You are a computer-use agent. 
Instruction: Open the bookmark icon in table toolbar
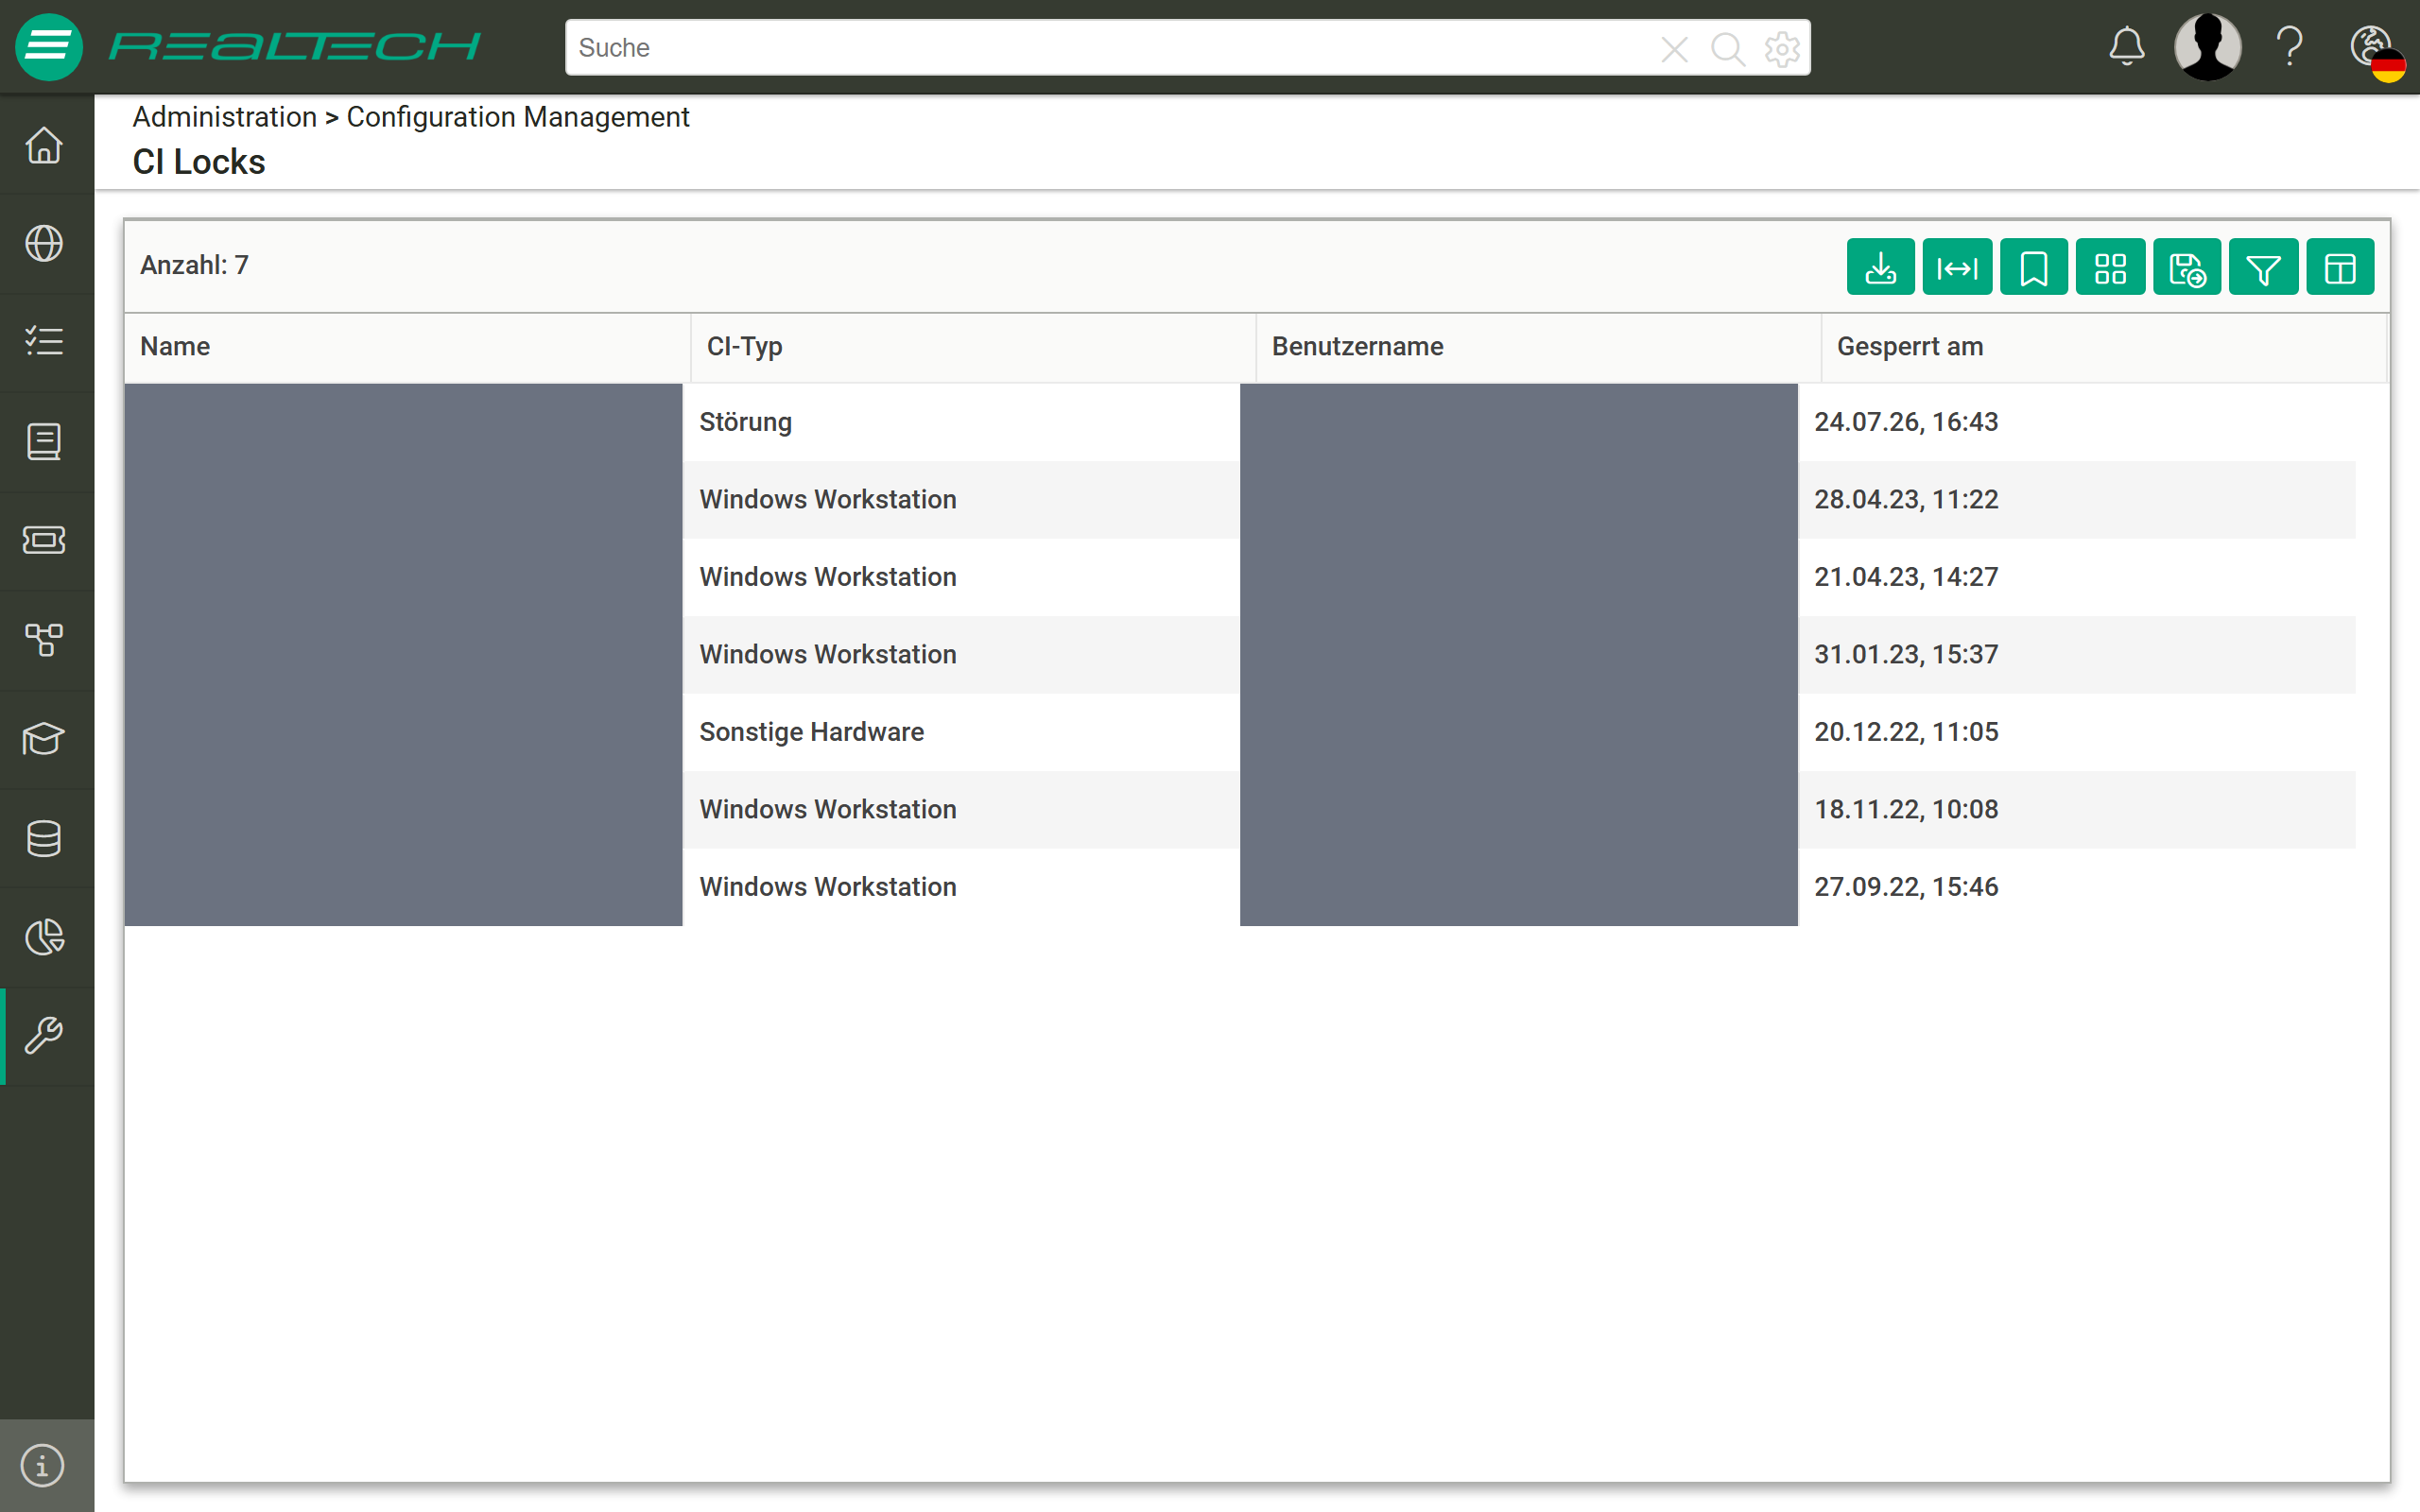[2033, 267]
